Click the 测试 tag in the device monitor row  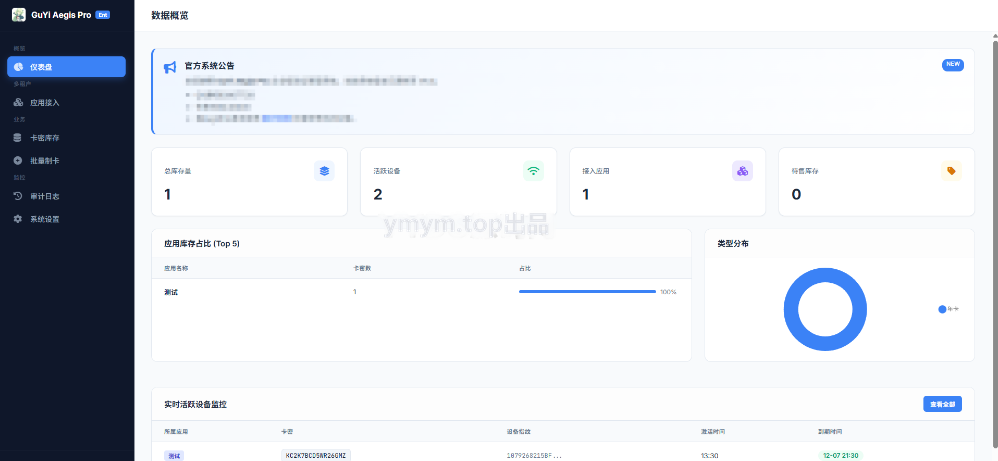[174, 456]
